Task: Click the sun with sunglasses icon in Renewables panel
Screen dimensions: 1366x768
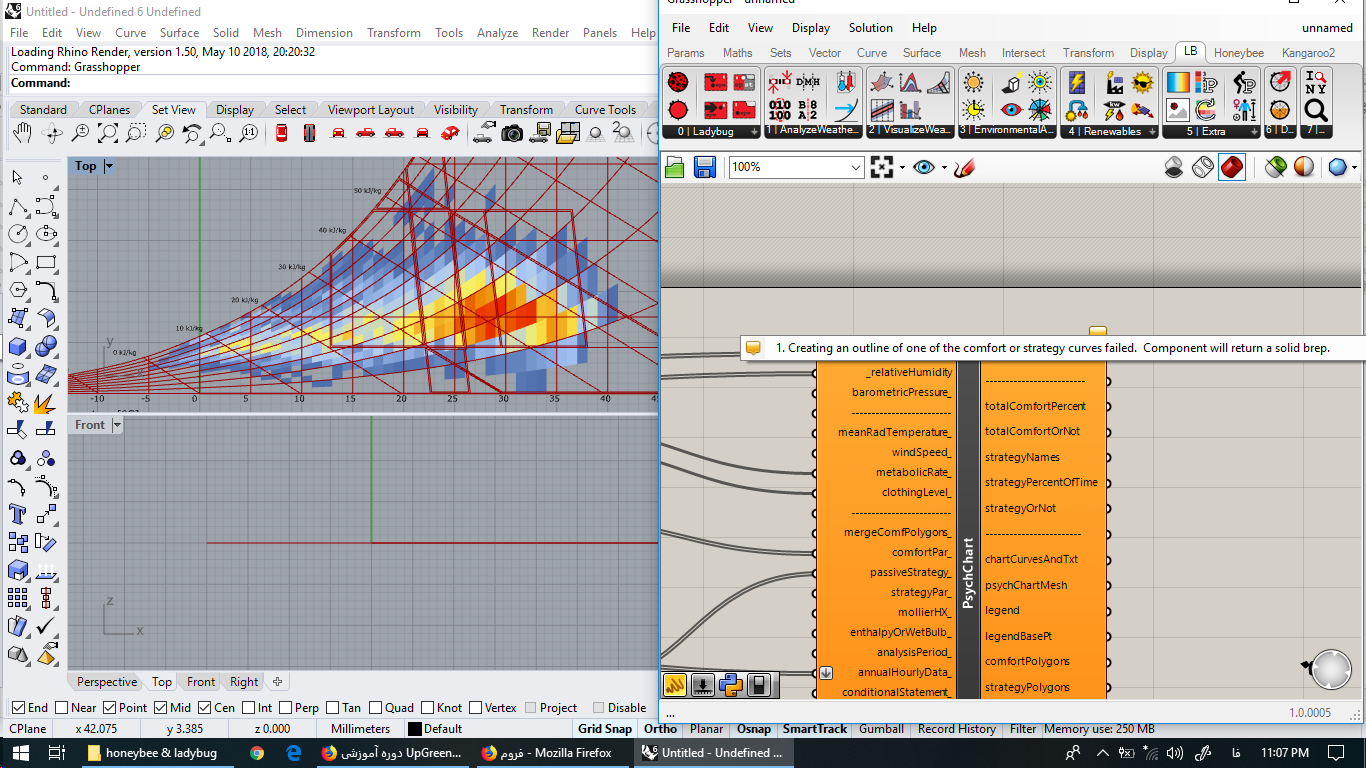Action: (1142, 82)
